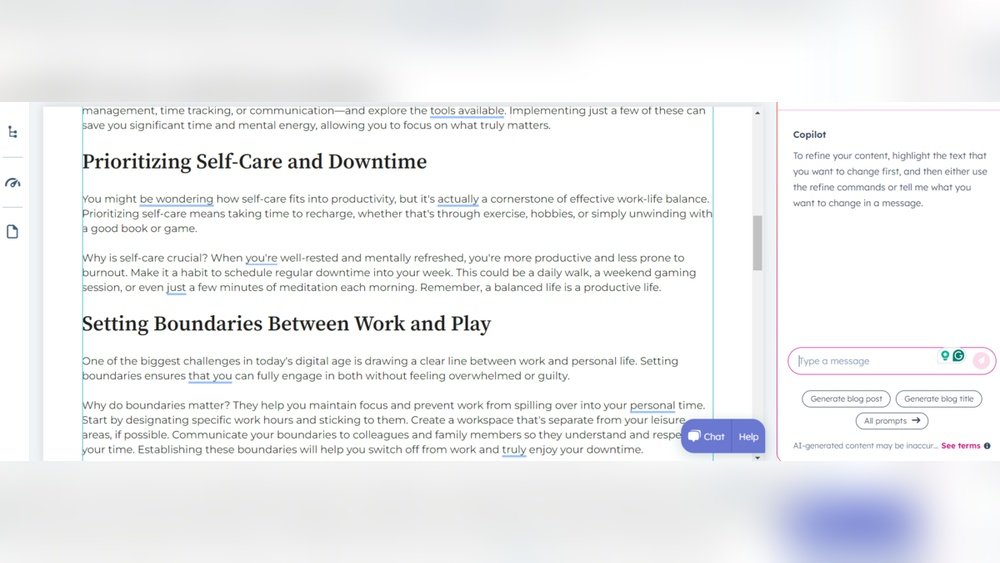Click the editor scrollbar down arrow

(x=757, y=457)
